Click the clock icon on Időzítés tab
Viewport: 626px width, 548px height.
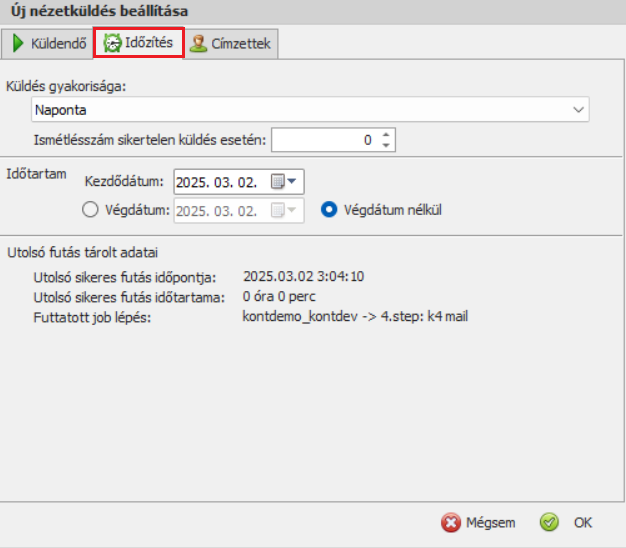click(112, 43)
